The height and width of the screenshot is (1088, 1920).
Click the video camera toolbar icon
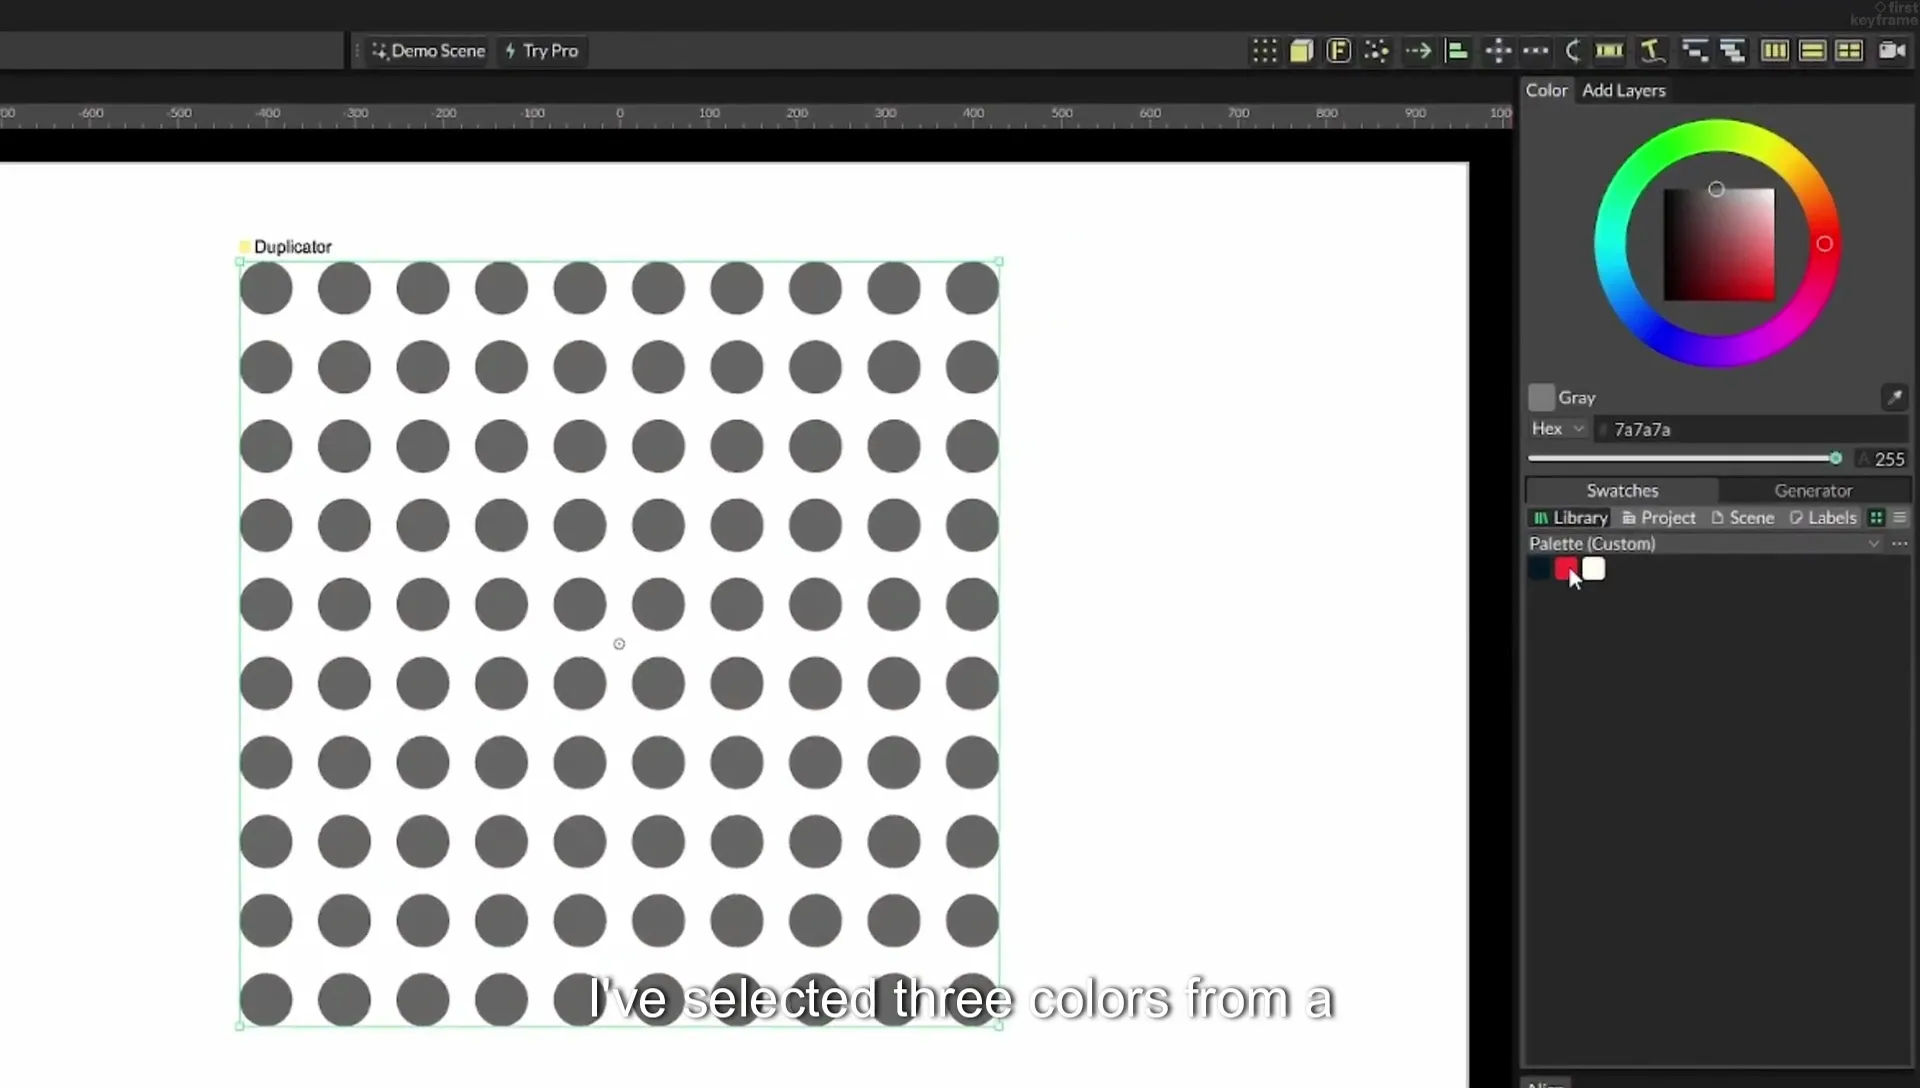(1892, 51)
